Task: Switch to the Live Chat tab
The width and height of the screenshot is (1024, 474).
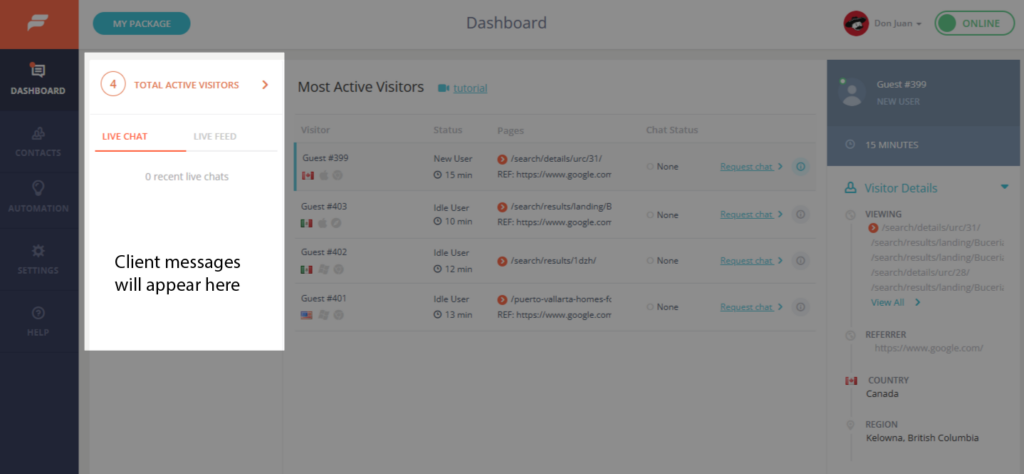Action: tap(125, 136)
